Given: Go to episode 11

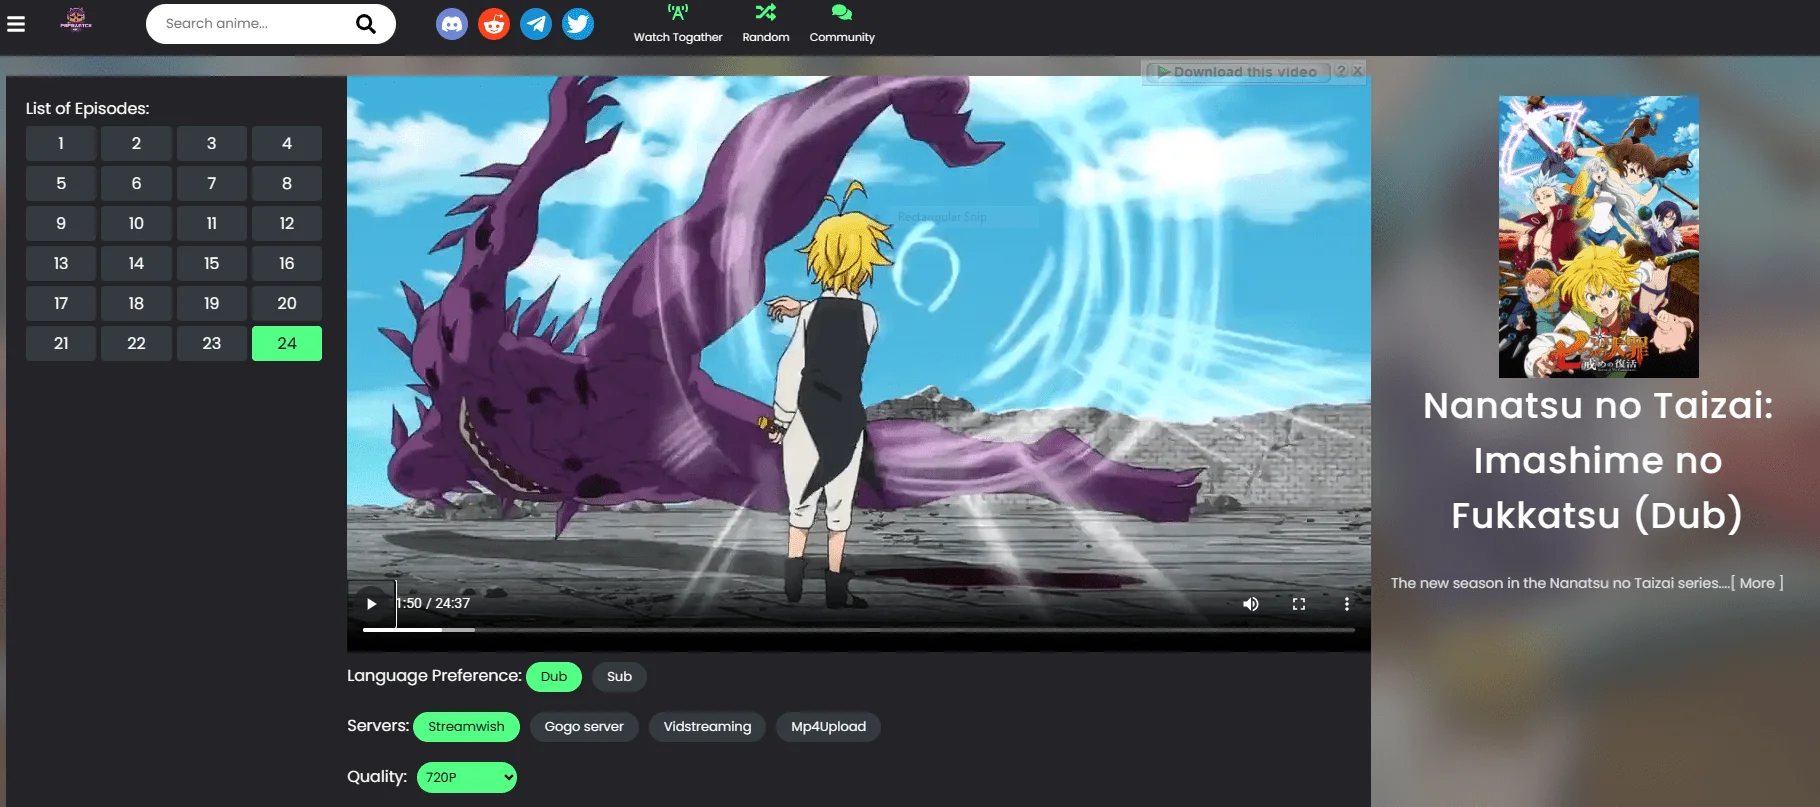Looking at the screenshot, I should tap(212, 224).
